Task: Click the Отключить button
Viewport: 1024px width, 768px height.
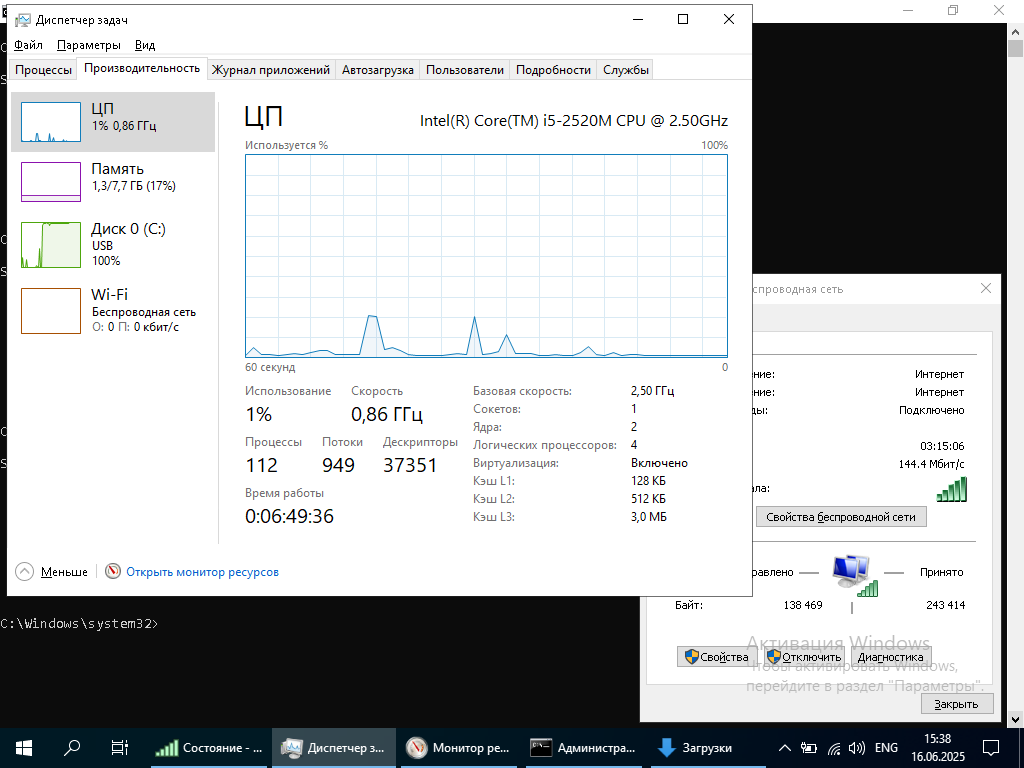Action: [805, 657]
